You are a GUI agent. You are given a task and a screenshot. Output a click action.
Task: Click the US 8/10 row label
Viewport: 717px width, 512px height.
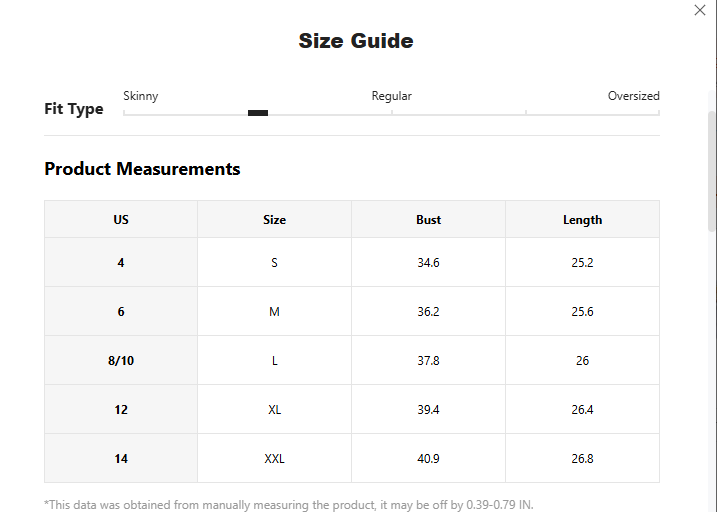coord(121,361)
